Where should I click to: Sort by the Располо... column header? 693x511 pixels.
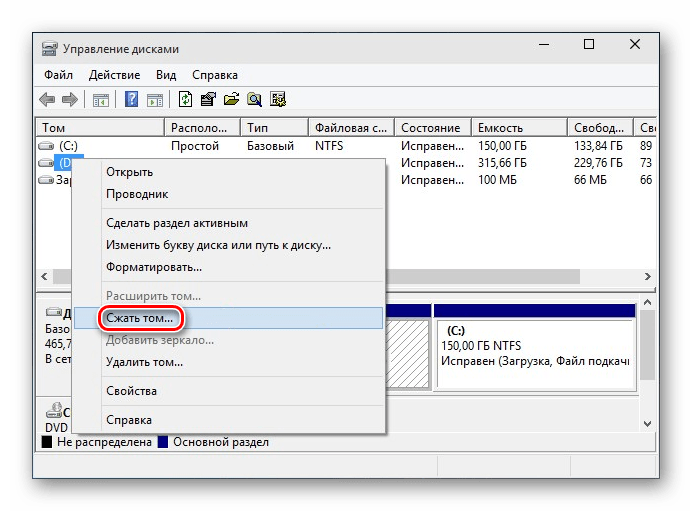202,128
